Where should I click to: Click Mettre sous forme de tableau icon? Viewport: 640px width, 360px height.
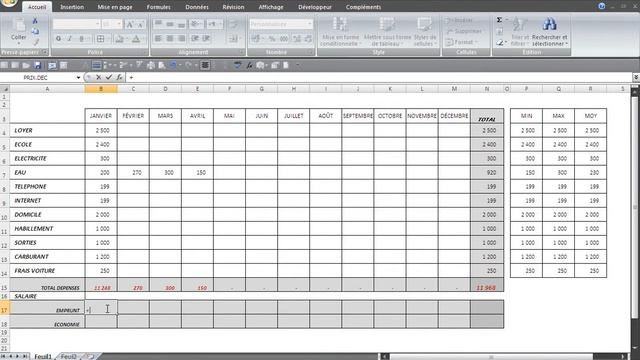[387, 24]
